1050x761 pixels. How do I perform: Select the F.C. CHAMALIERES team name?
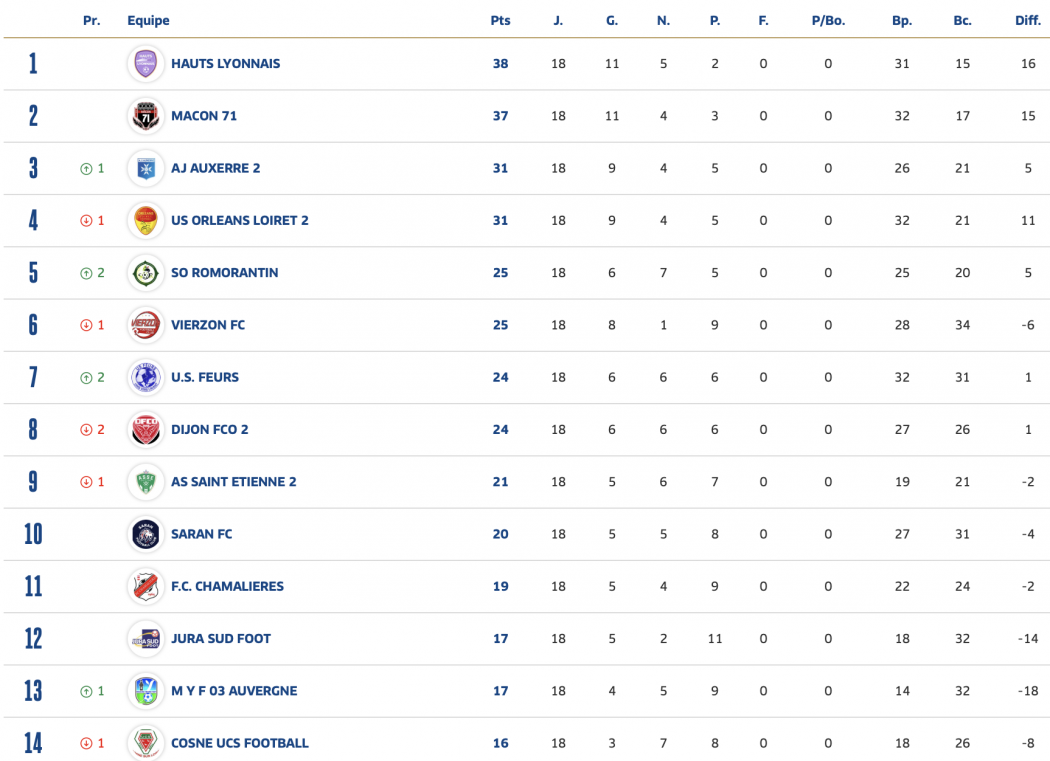(227, 586)
